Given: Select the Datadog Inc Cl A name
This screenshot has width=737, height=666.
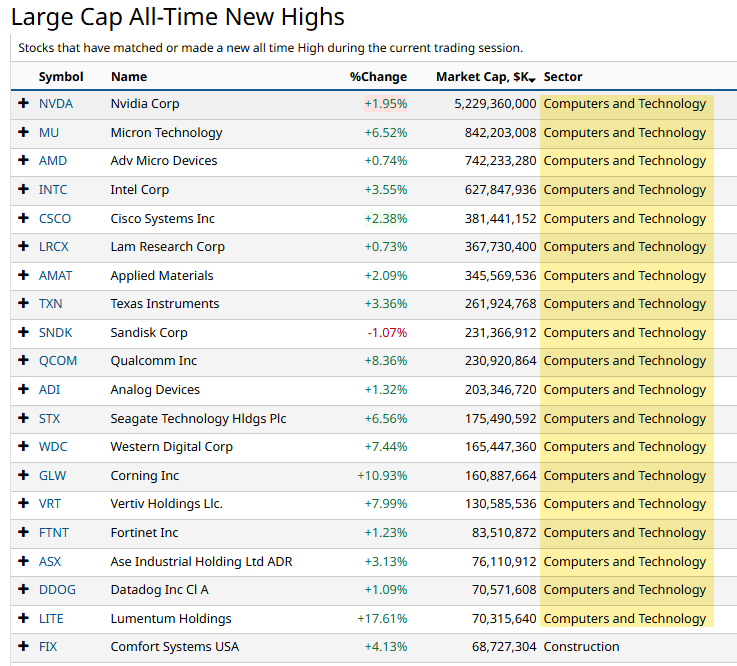Looking at the screenshot, I should click(159, 589).
